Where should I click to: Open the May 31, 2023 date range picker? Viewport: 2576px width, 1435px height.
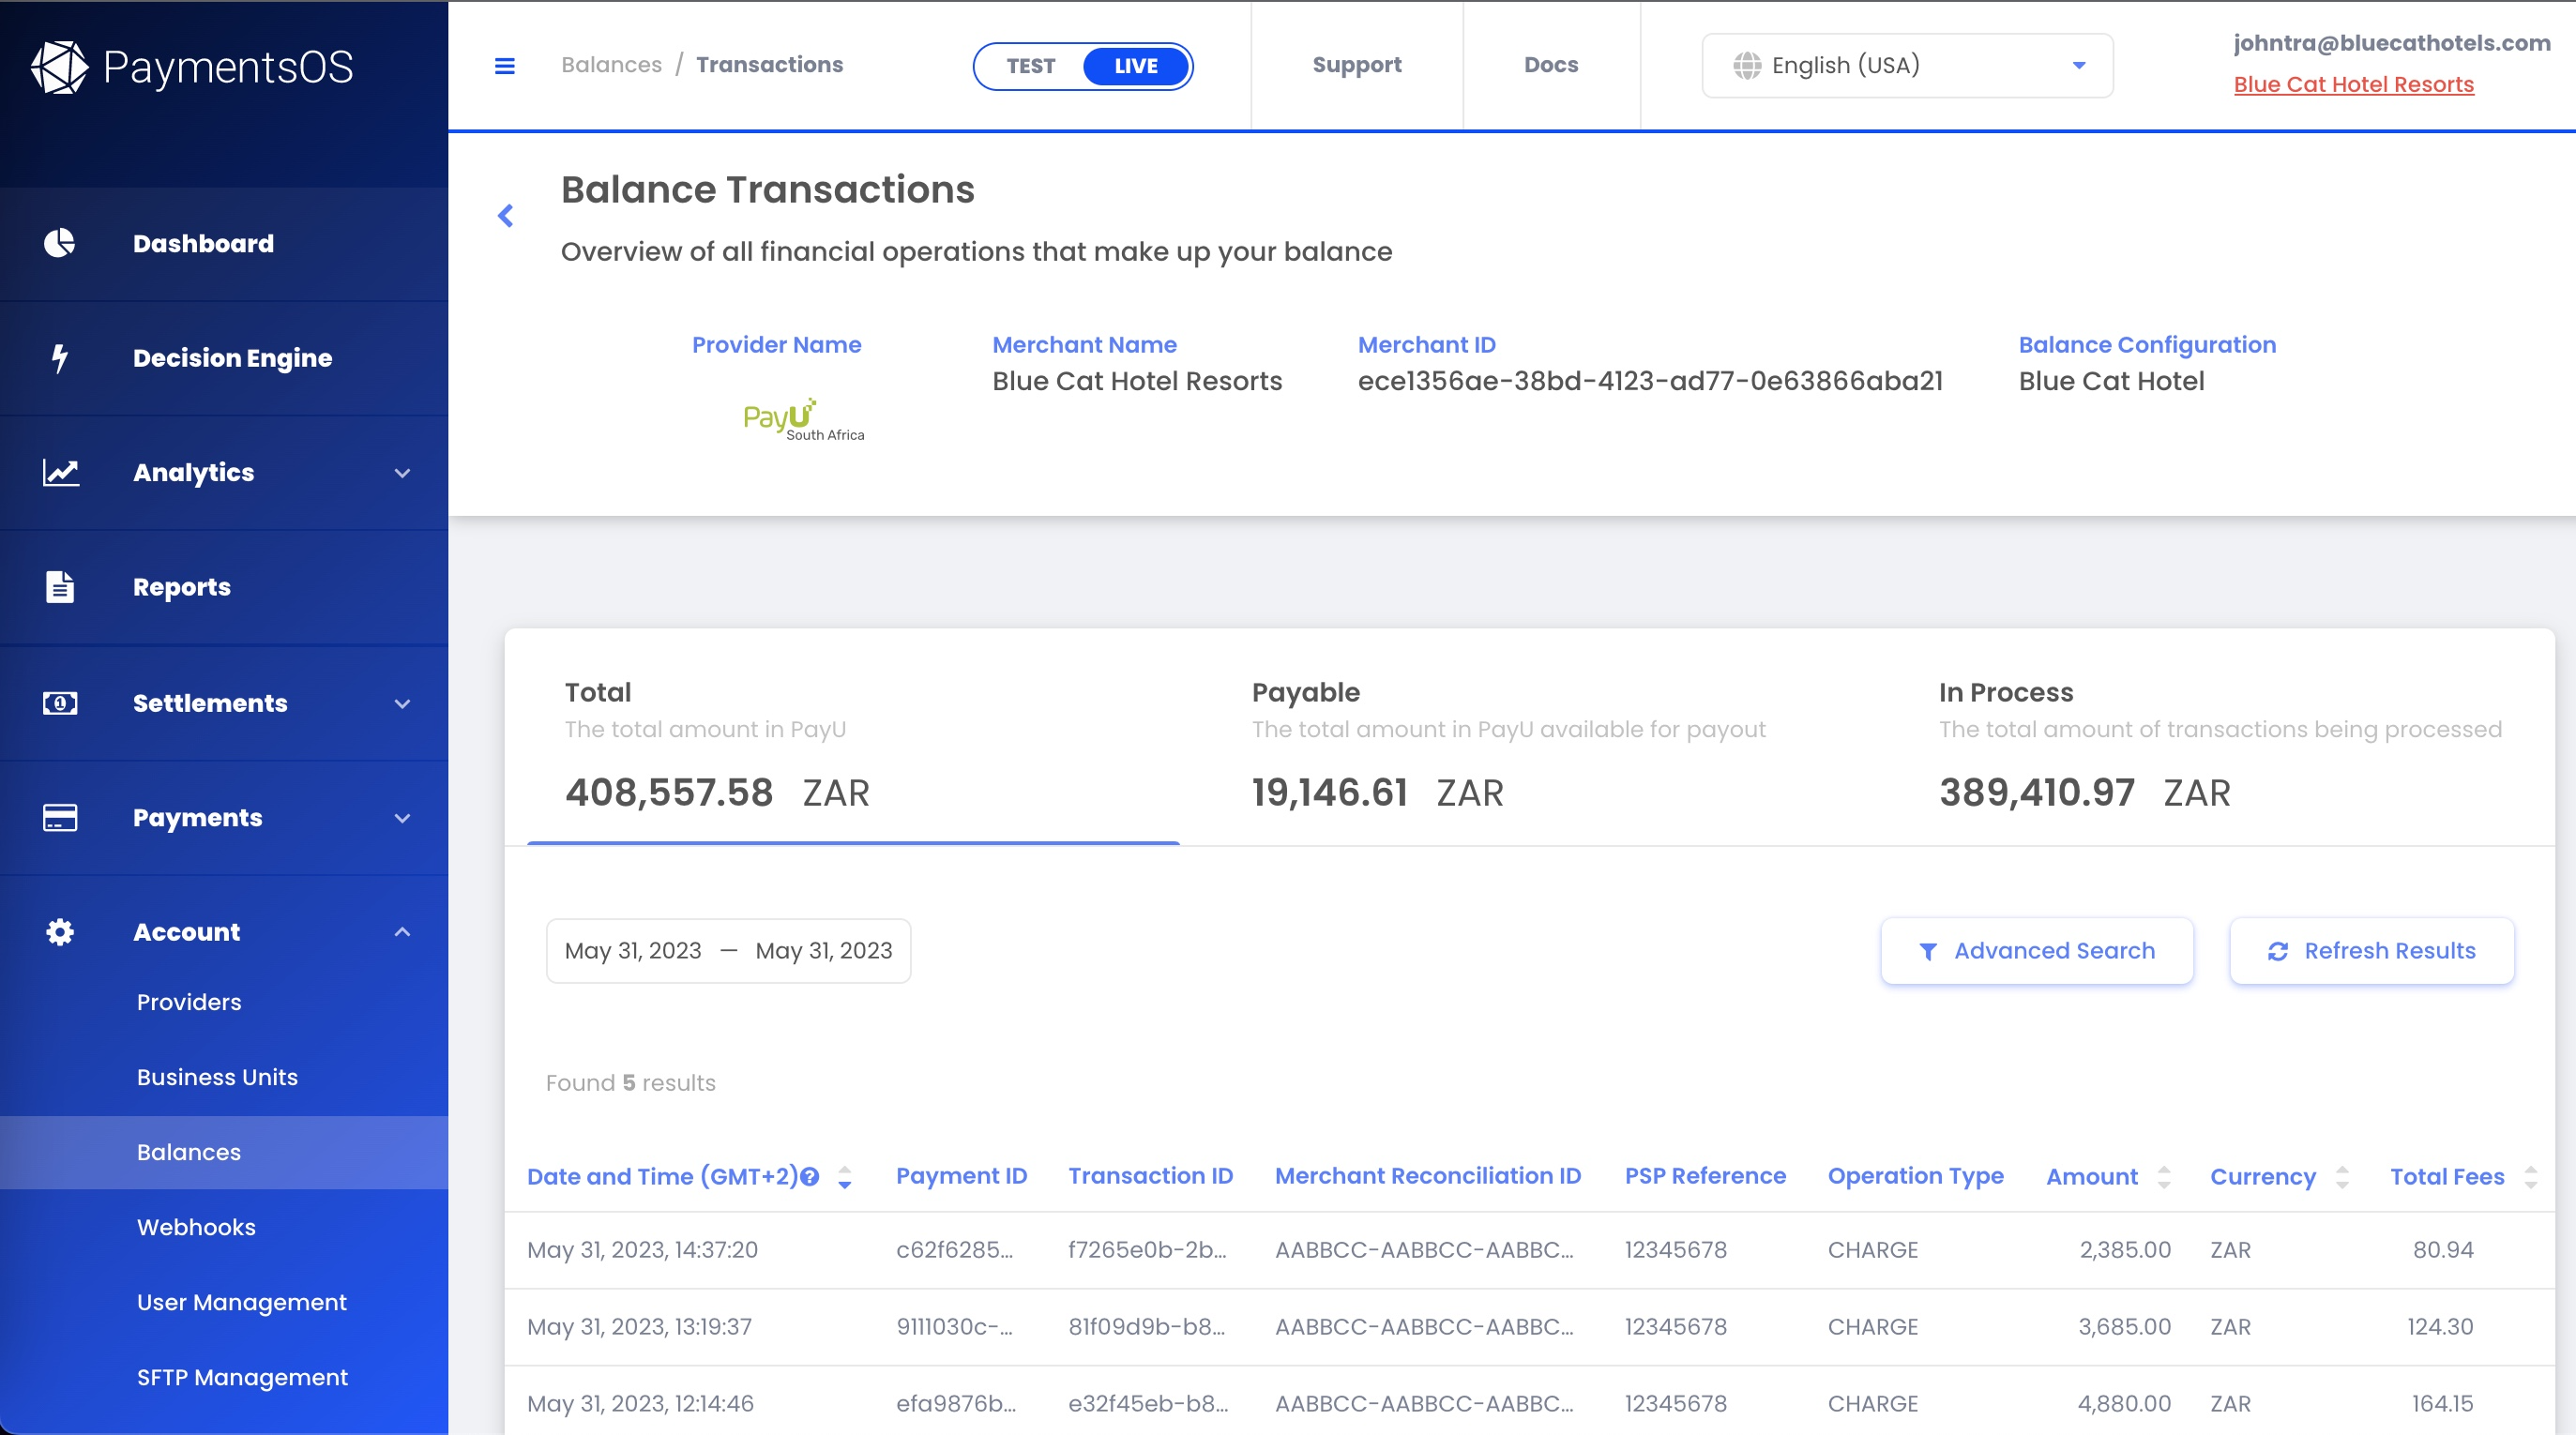(x=728, y=950)
